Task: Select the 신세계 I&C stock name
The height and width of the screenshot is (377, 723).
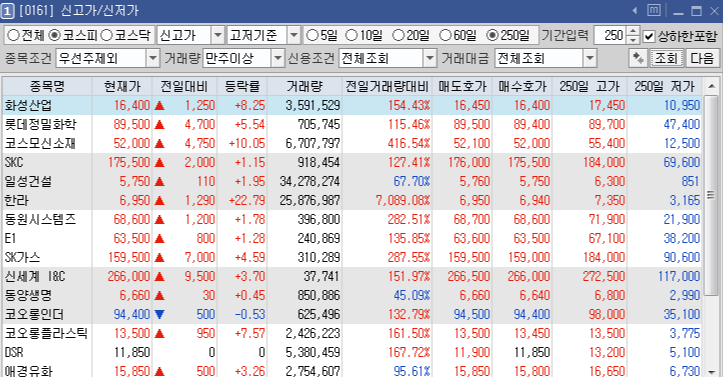Action: pyautogui.click(x=35, y=276)
